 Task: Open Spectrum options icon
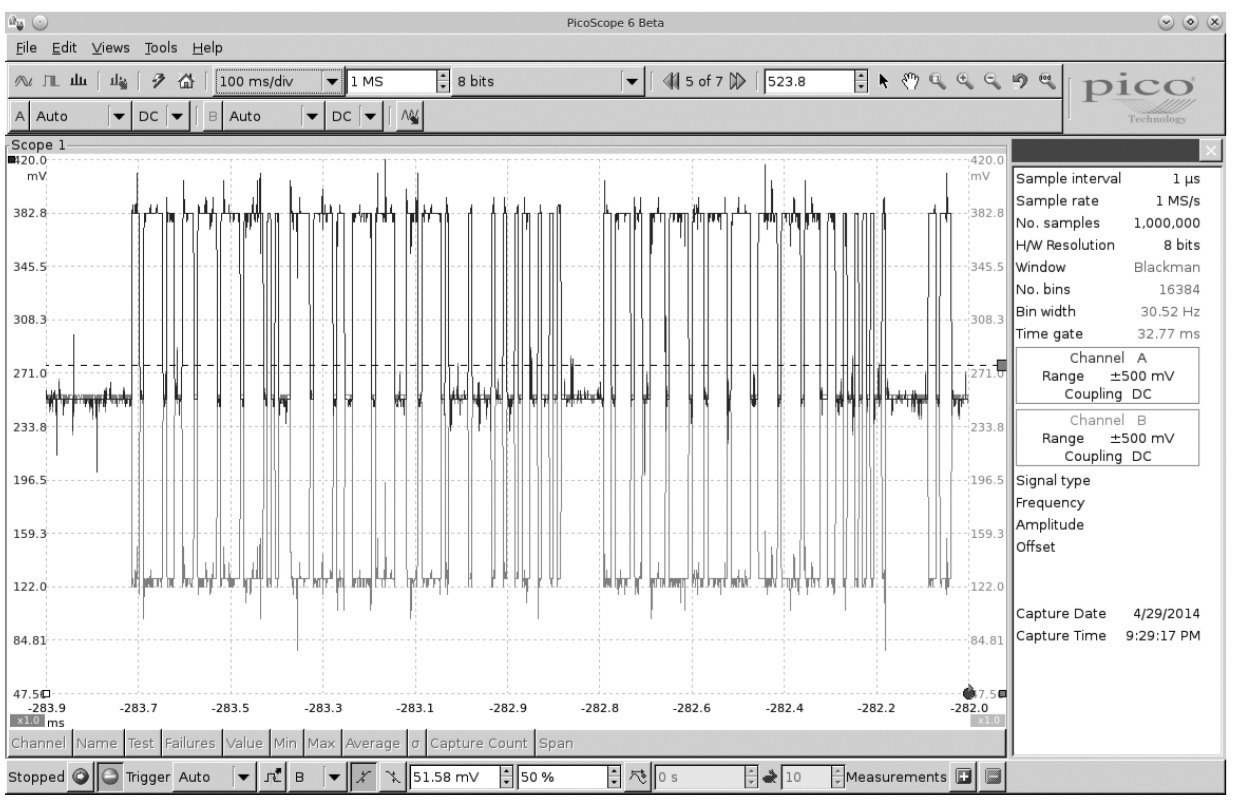pos(119,81)
